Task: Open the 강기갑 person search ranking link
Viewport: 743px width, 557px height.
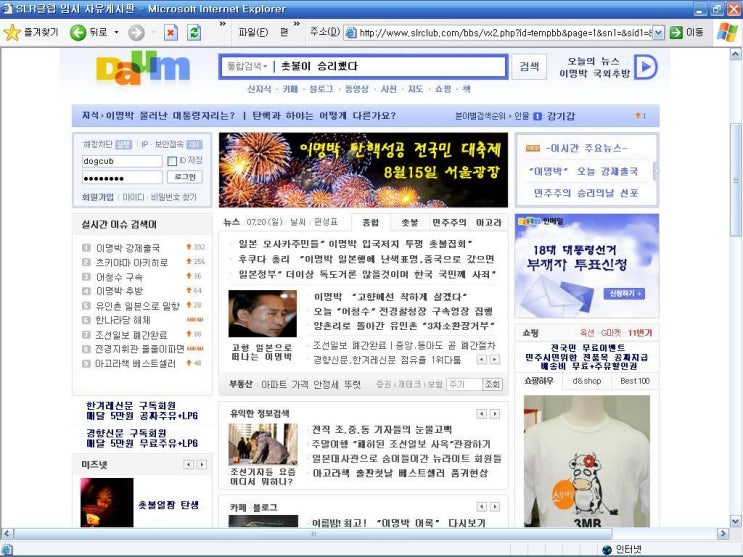Action: (x=561, y=116)
